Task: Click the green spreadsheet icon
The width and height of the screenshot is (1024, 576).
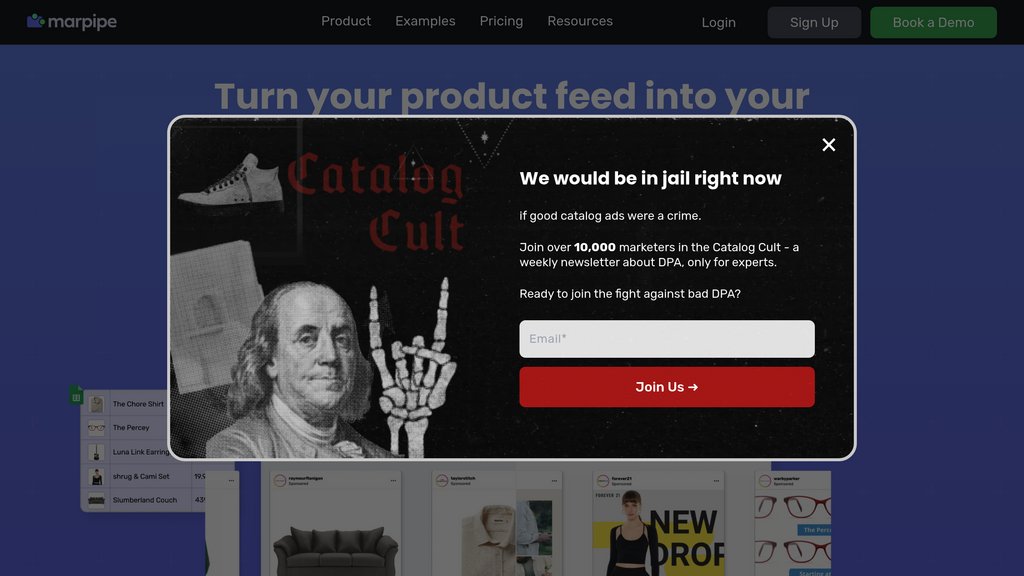Action: tap(76, 395)
